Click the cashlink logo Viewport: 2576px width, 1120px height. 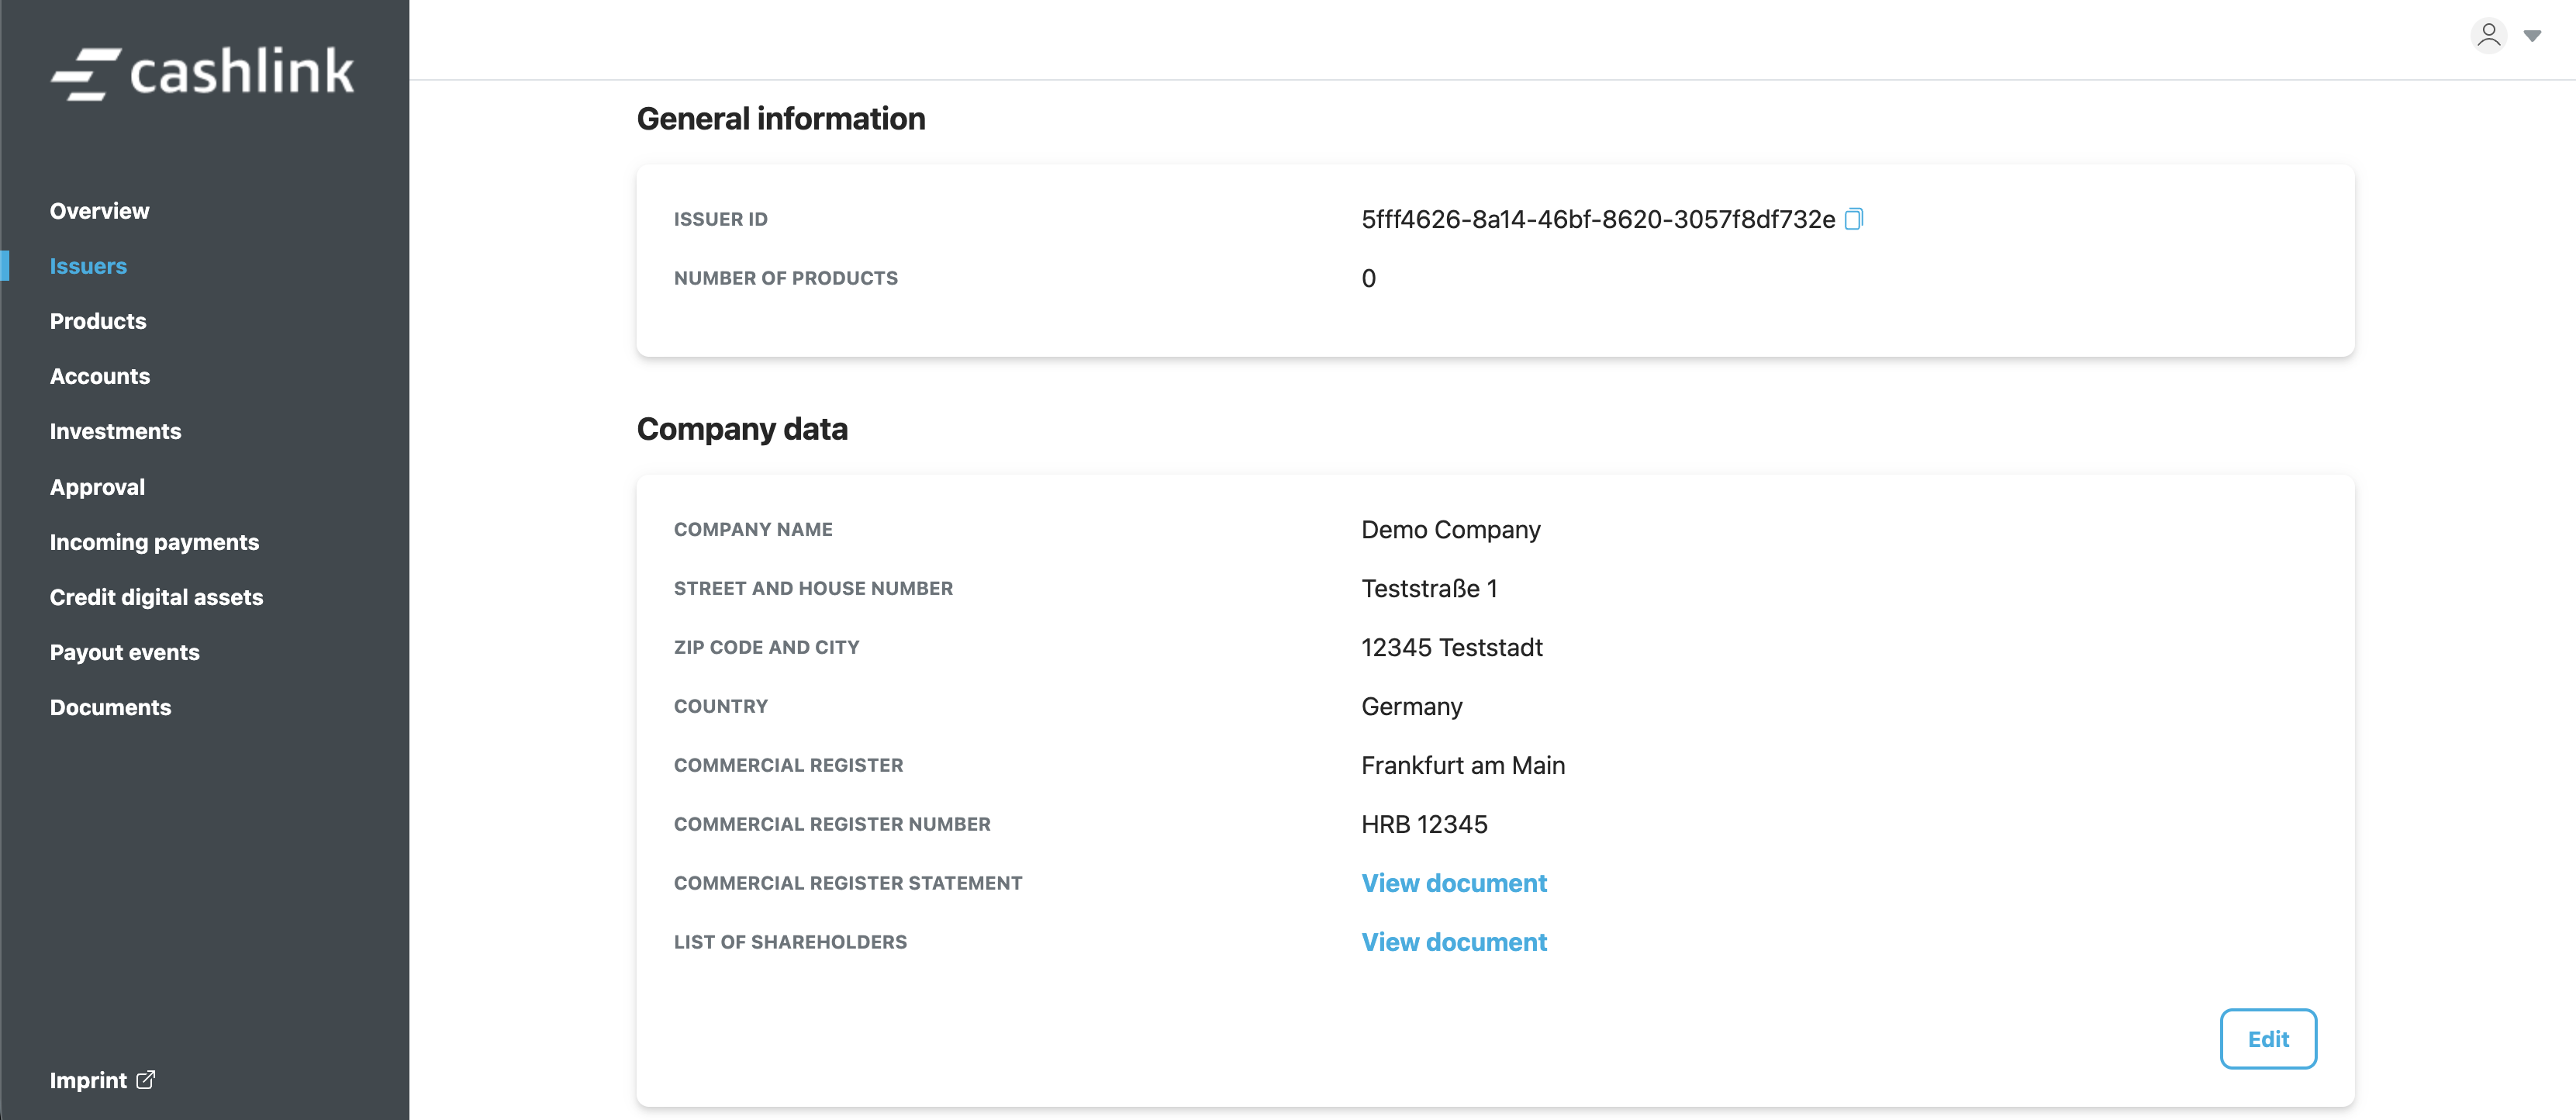203,72
